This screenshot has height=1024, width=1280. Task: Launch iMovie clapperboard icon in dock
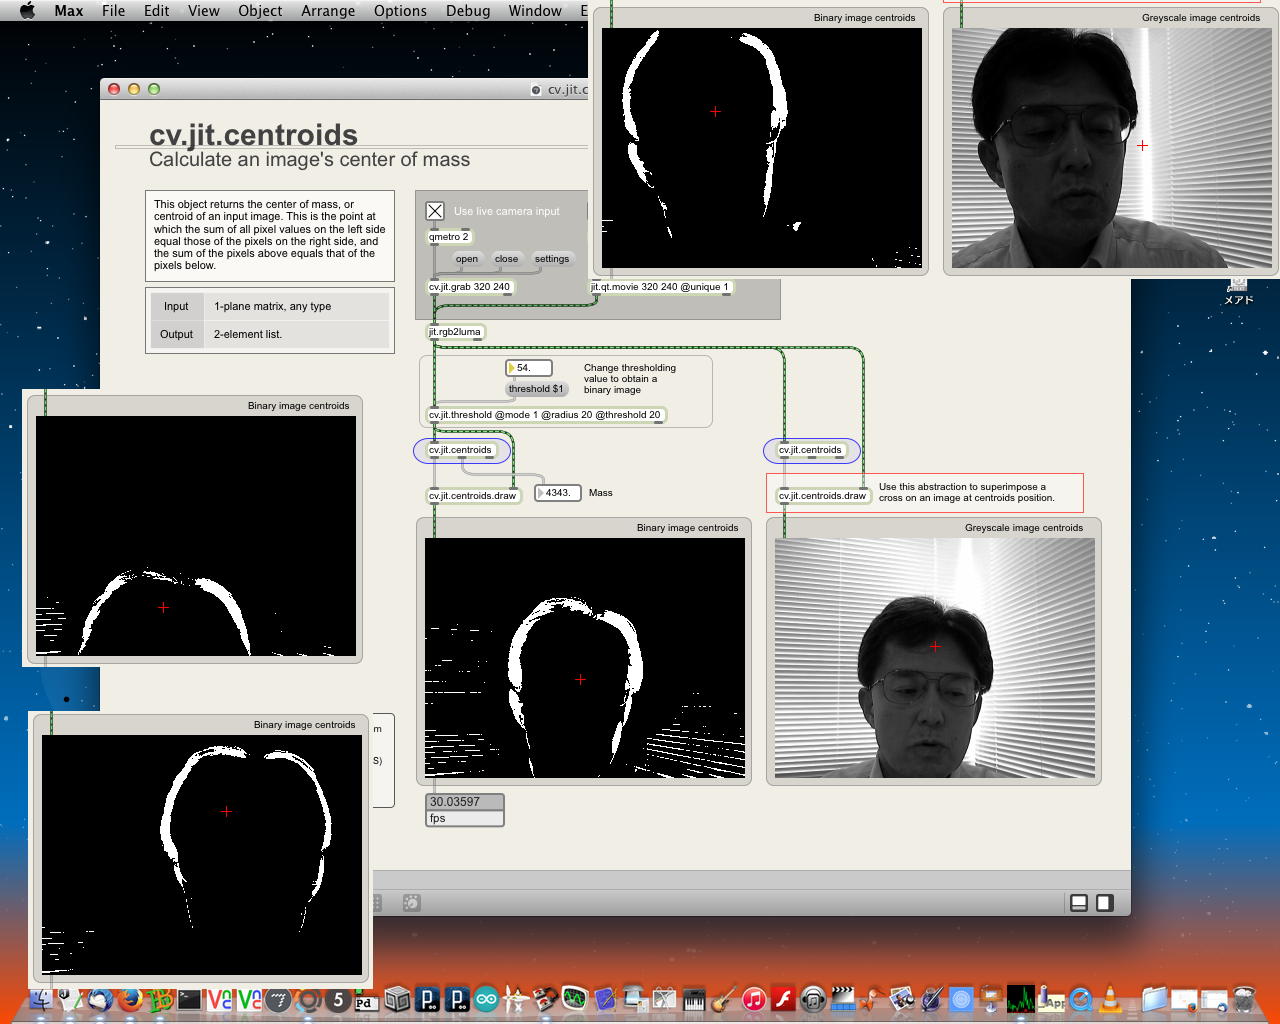[843, 998]
